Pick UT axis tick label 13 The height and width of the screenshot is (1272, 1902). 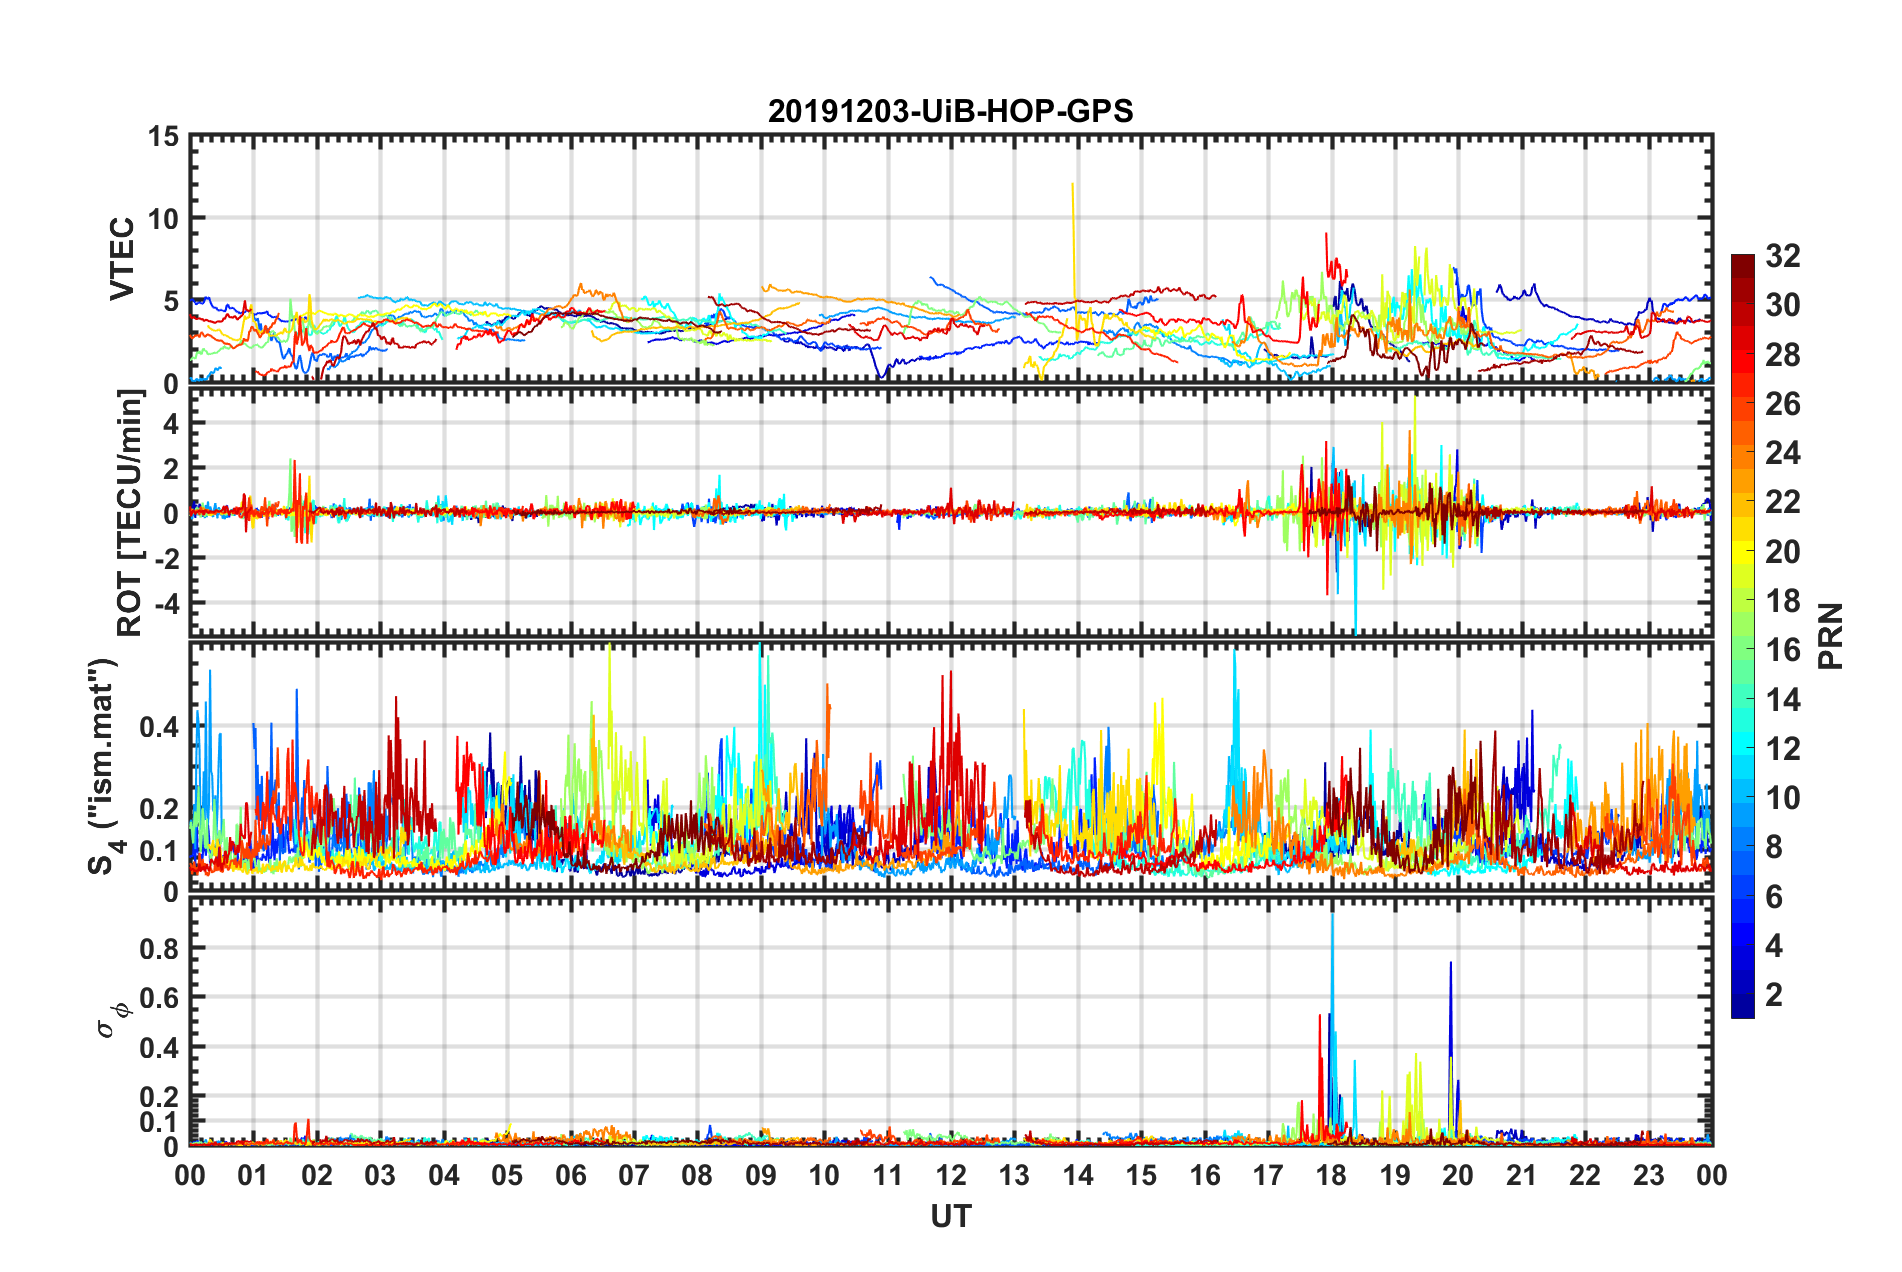click(x=1014, y=1175)
